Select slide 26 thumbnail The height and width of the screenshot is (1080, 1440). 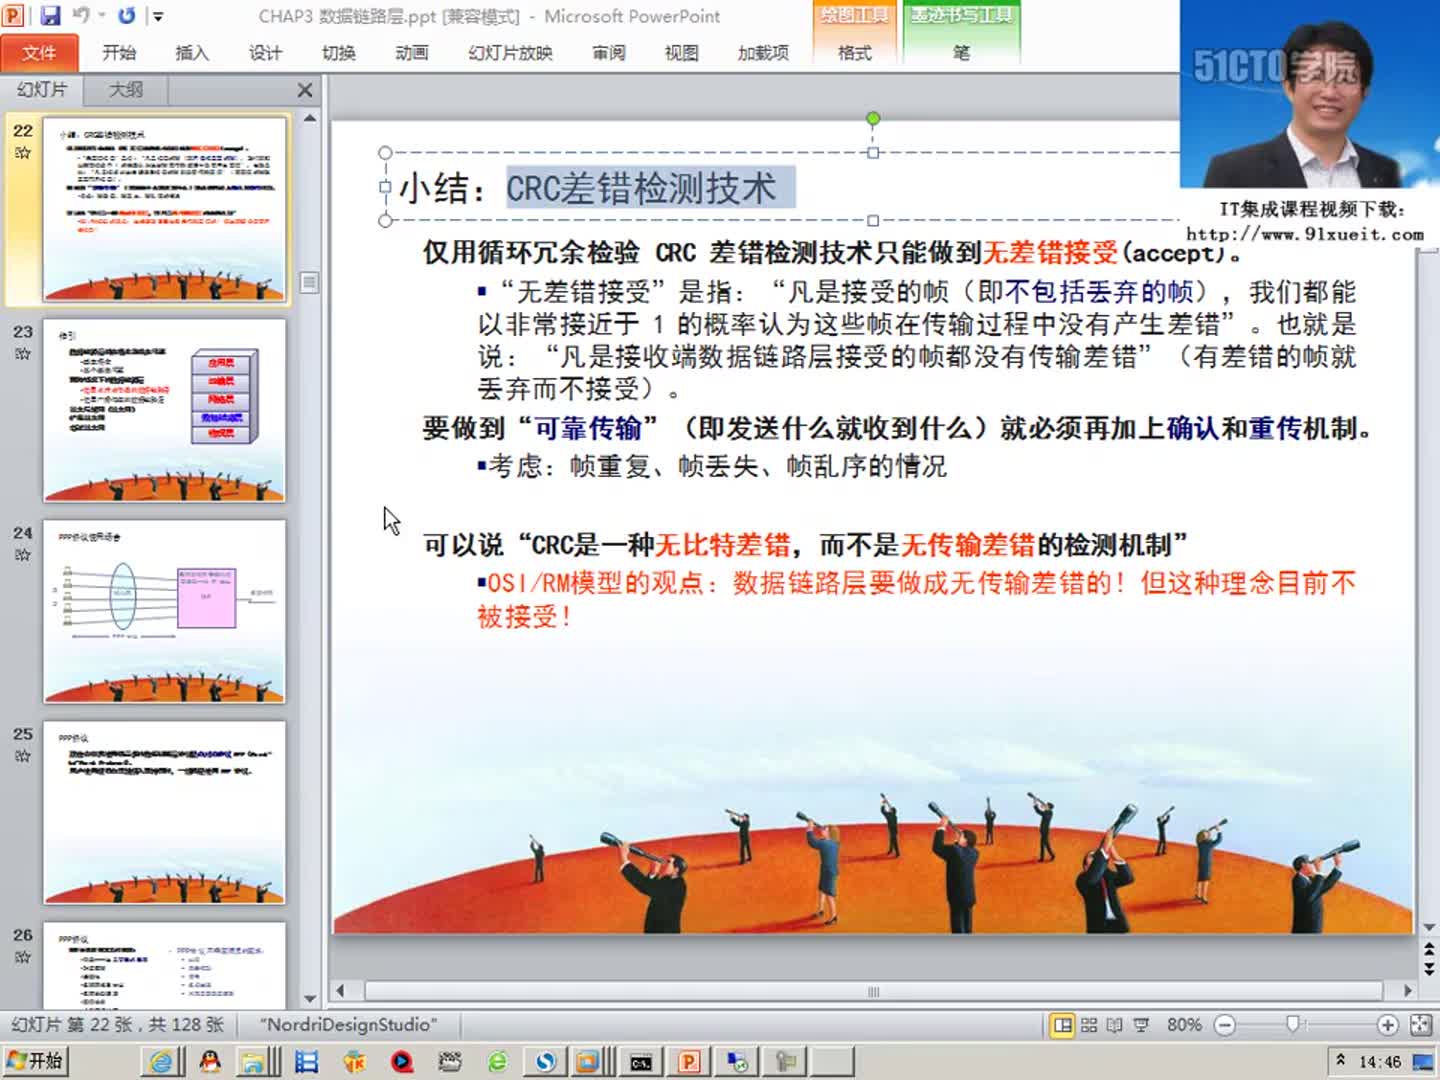click(x=164, y=965)
